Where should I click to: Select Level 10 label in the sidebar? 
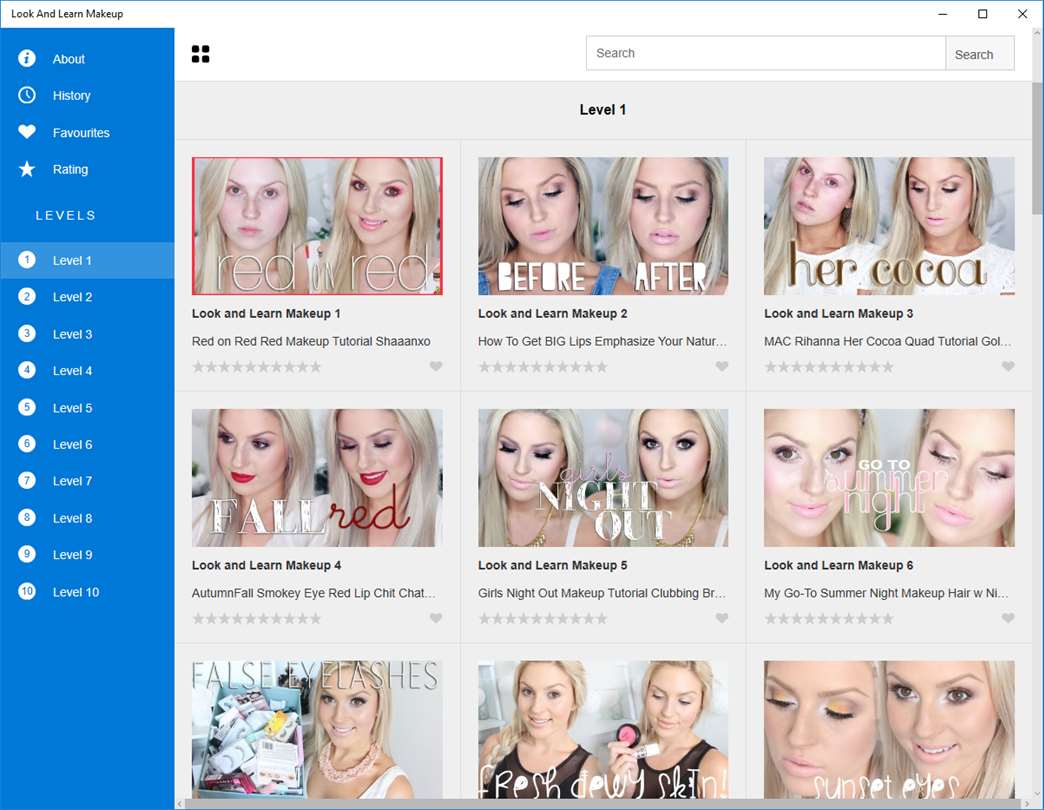(76, 592)
